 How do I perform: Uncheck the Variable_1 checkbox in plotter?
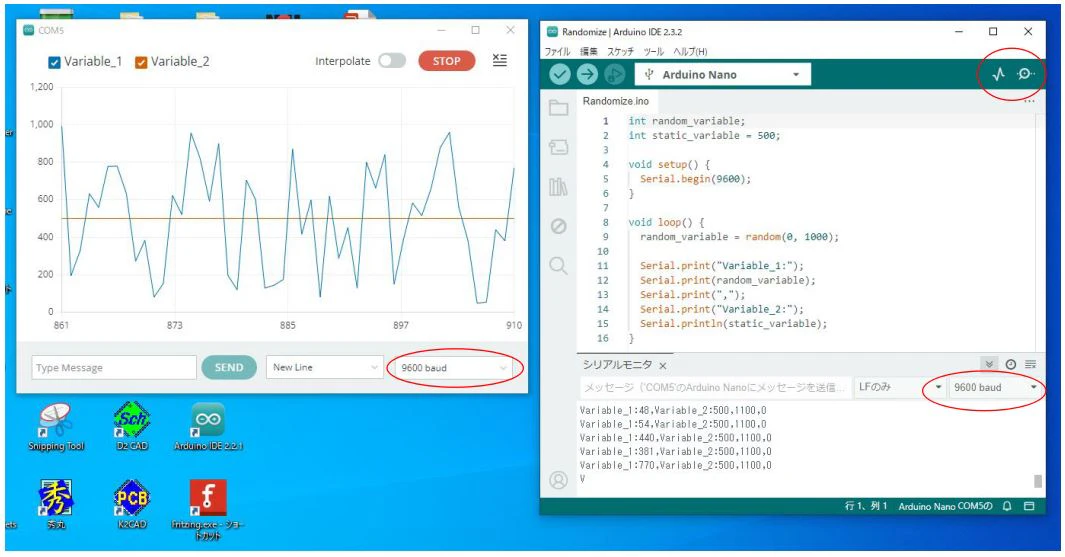tap(54, 62)
